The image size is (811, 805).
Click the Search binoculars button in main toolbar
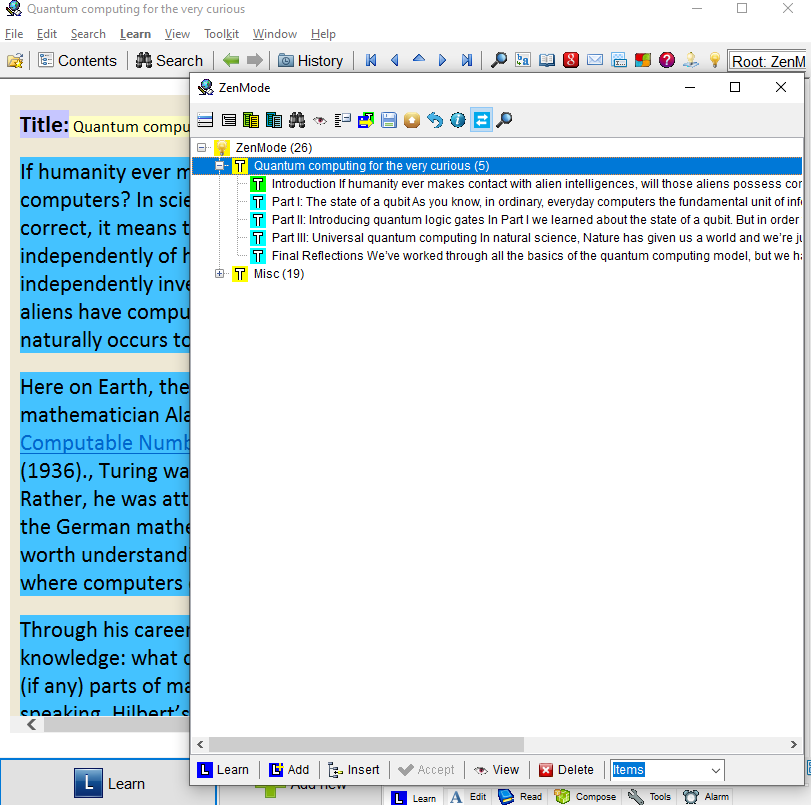click(x=169, y=61)
